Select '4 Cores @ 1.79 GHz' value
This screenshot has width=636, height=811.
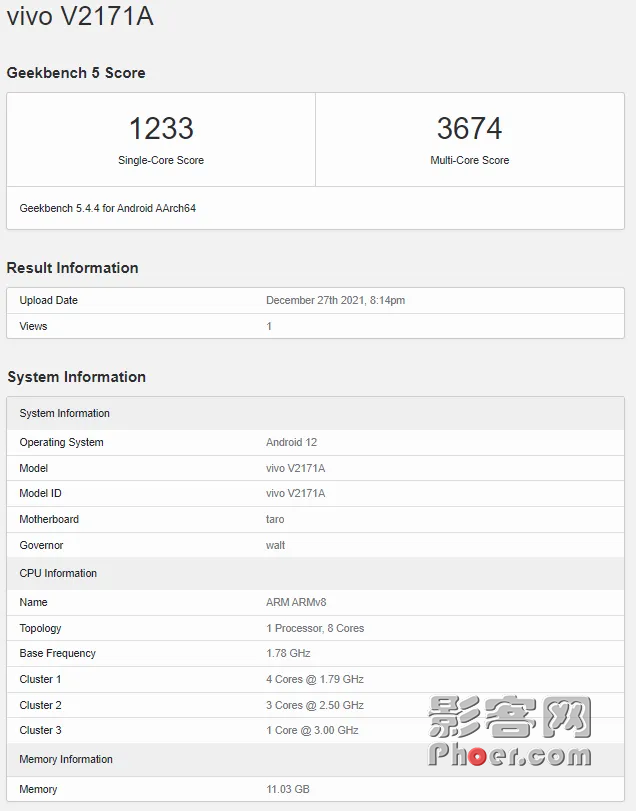tap(315, 679)
